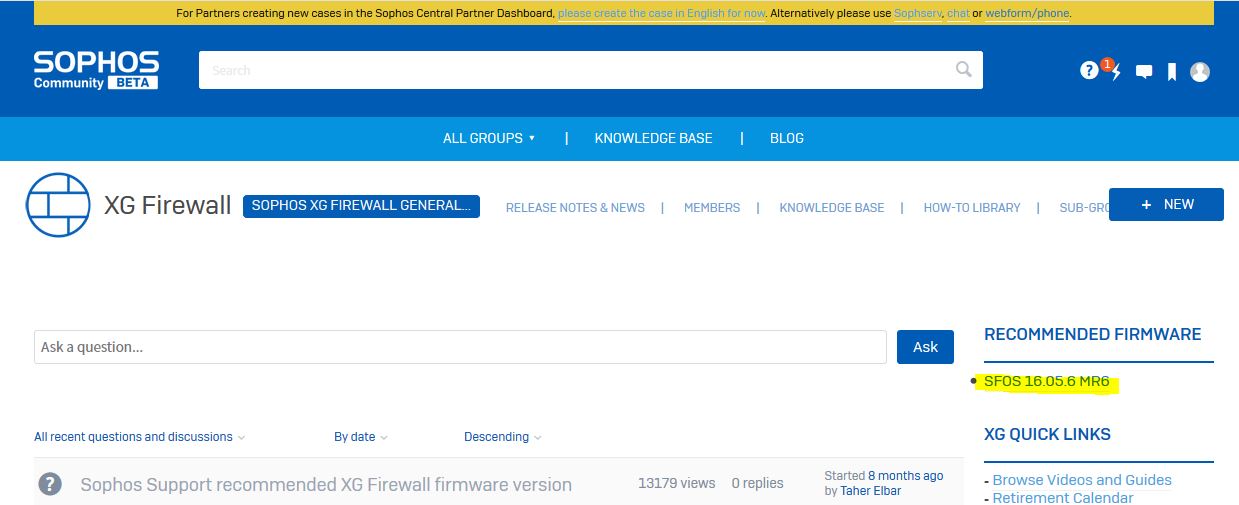Open group Knowledge Base tab
The width and height of the screenshot is (1239, 505).
(832, 207)
